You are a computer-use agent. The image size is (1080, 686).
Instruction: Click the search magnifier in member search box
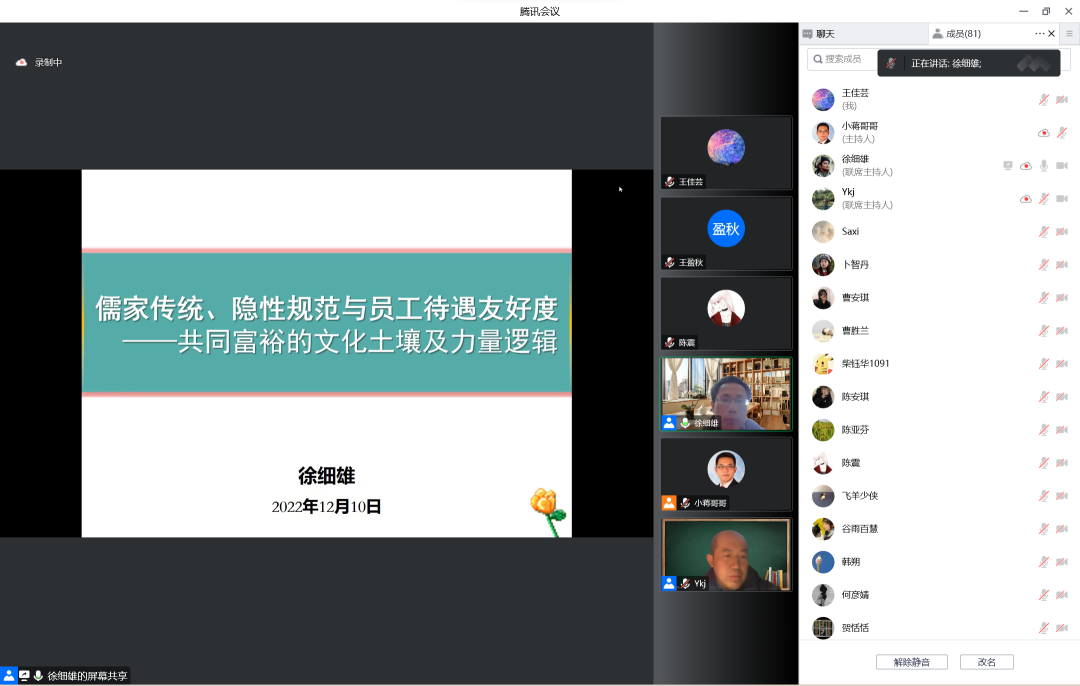click(817, 59)
